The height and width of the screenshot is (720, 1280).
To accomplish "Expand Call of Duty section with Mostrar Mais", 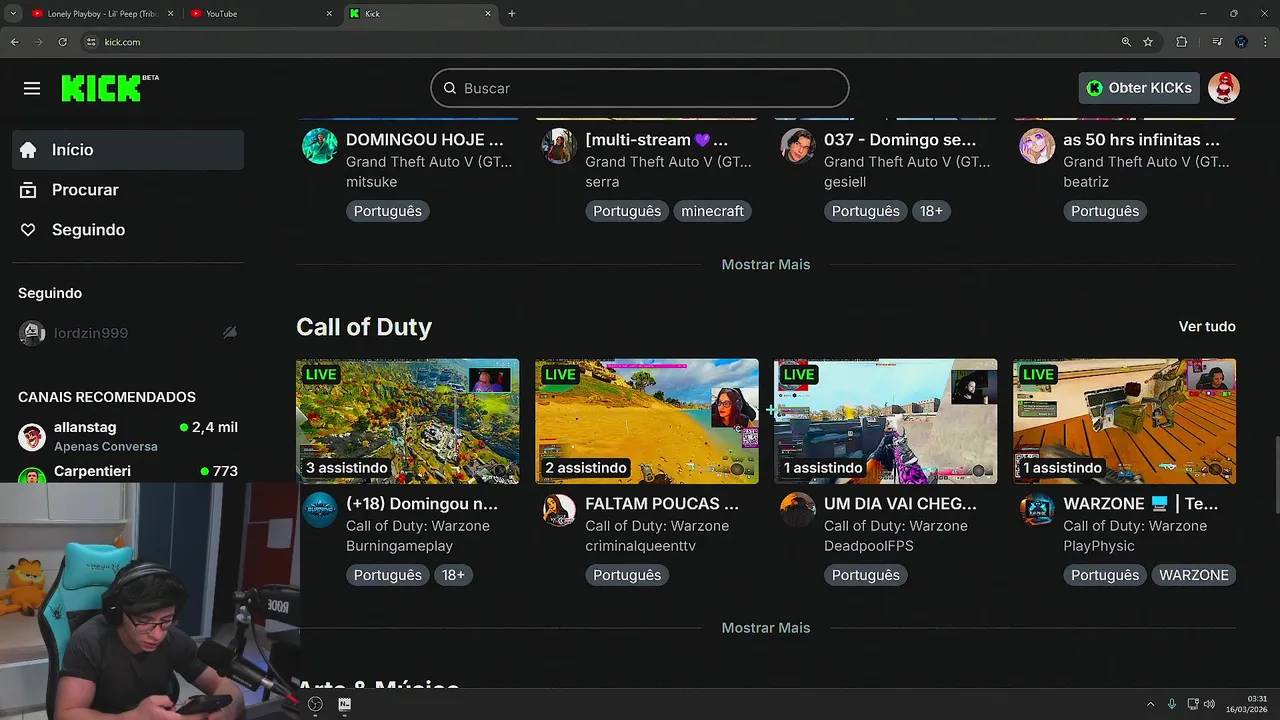I will click(766, 628).
